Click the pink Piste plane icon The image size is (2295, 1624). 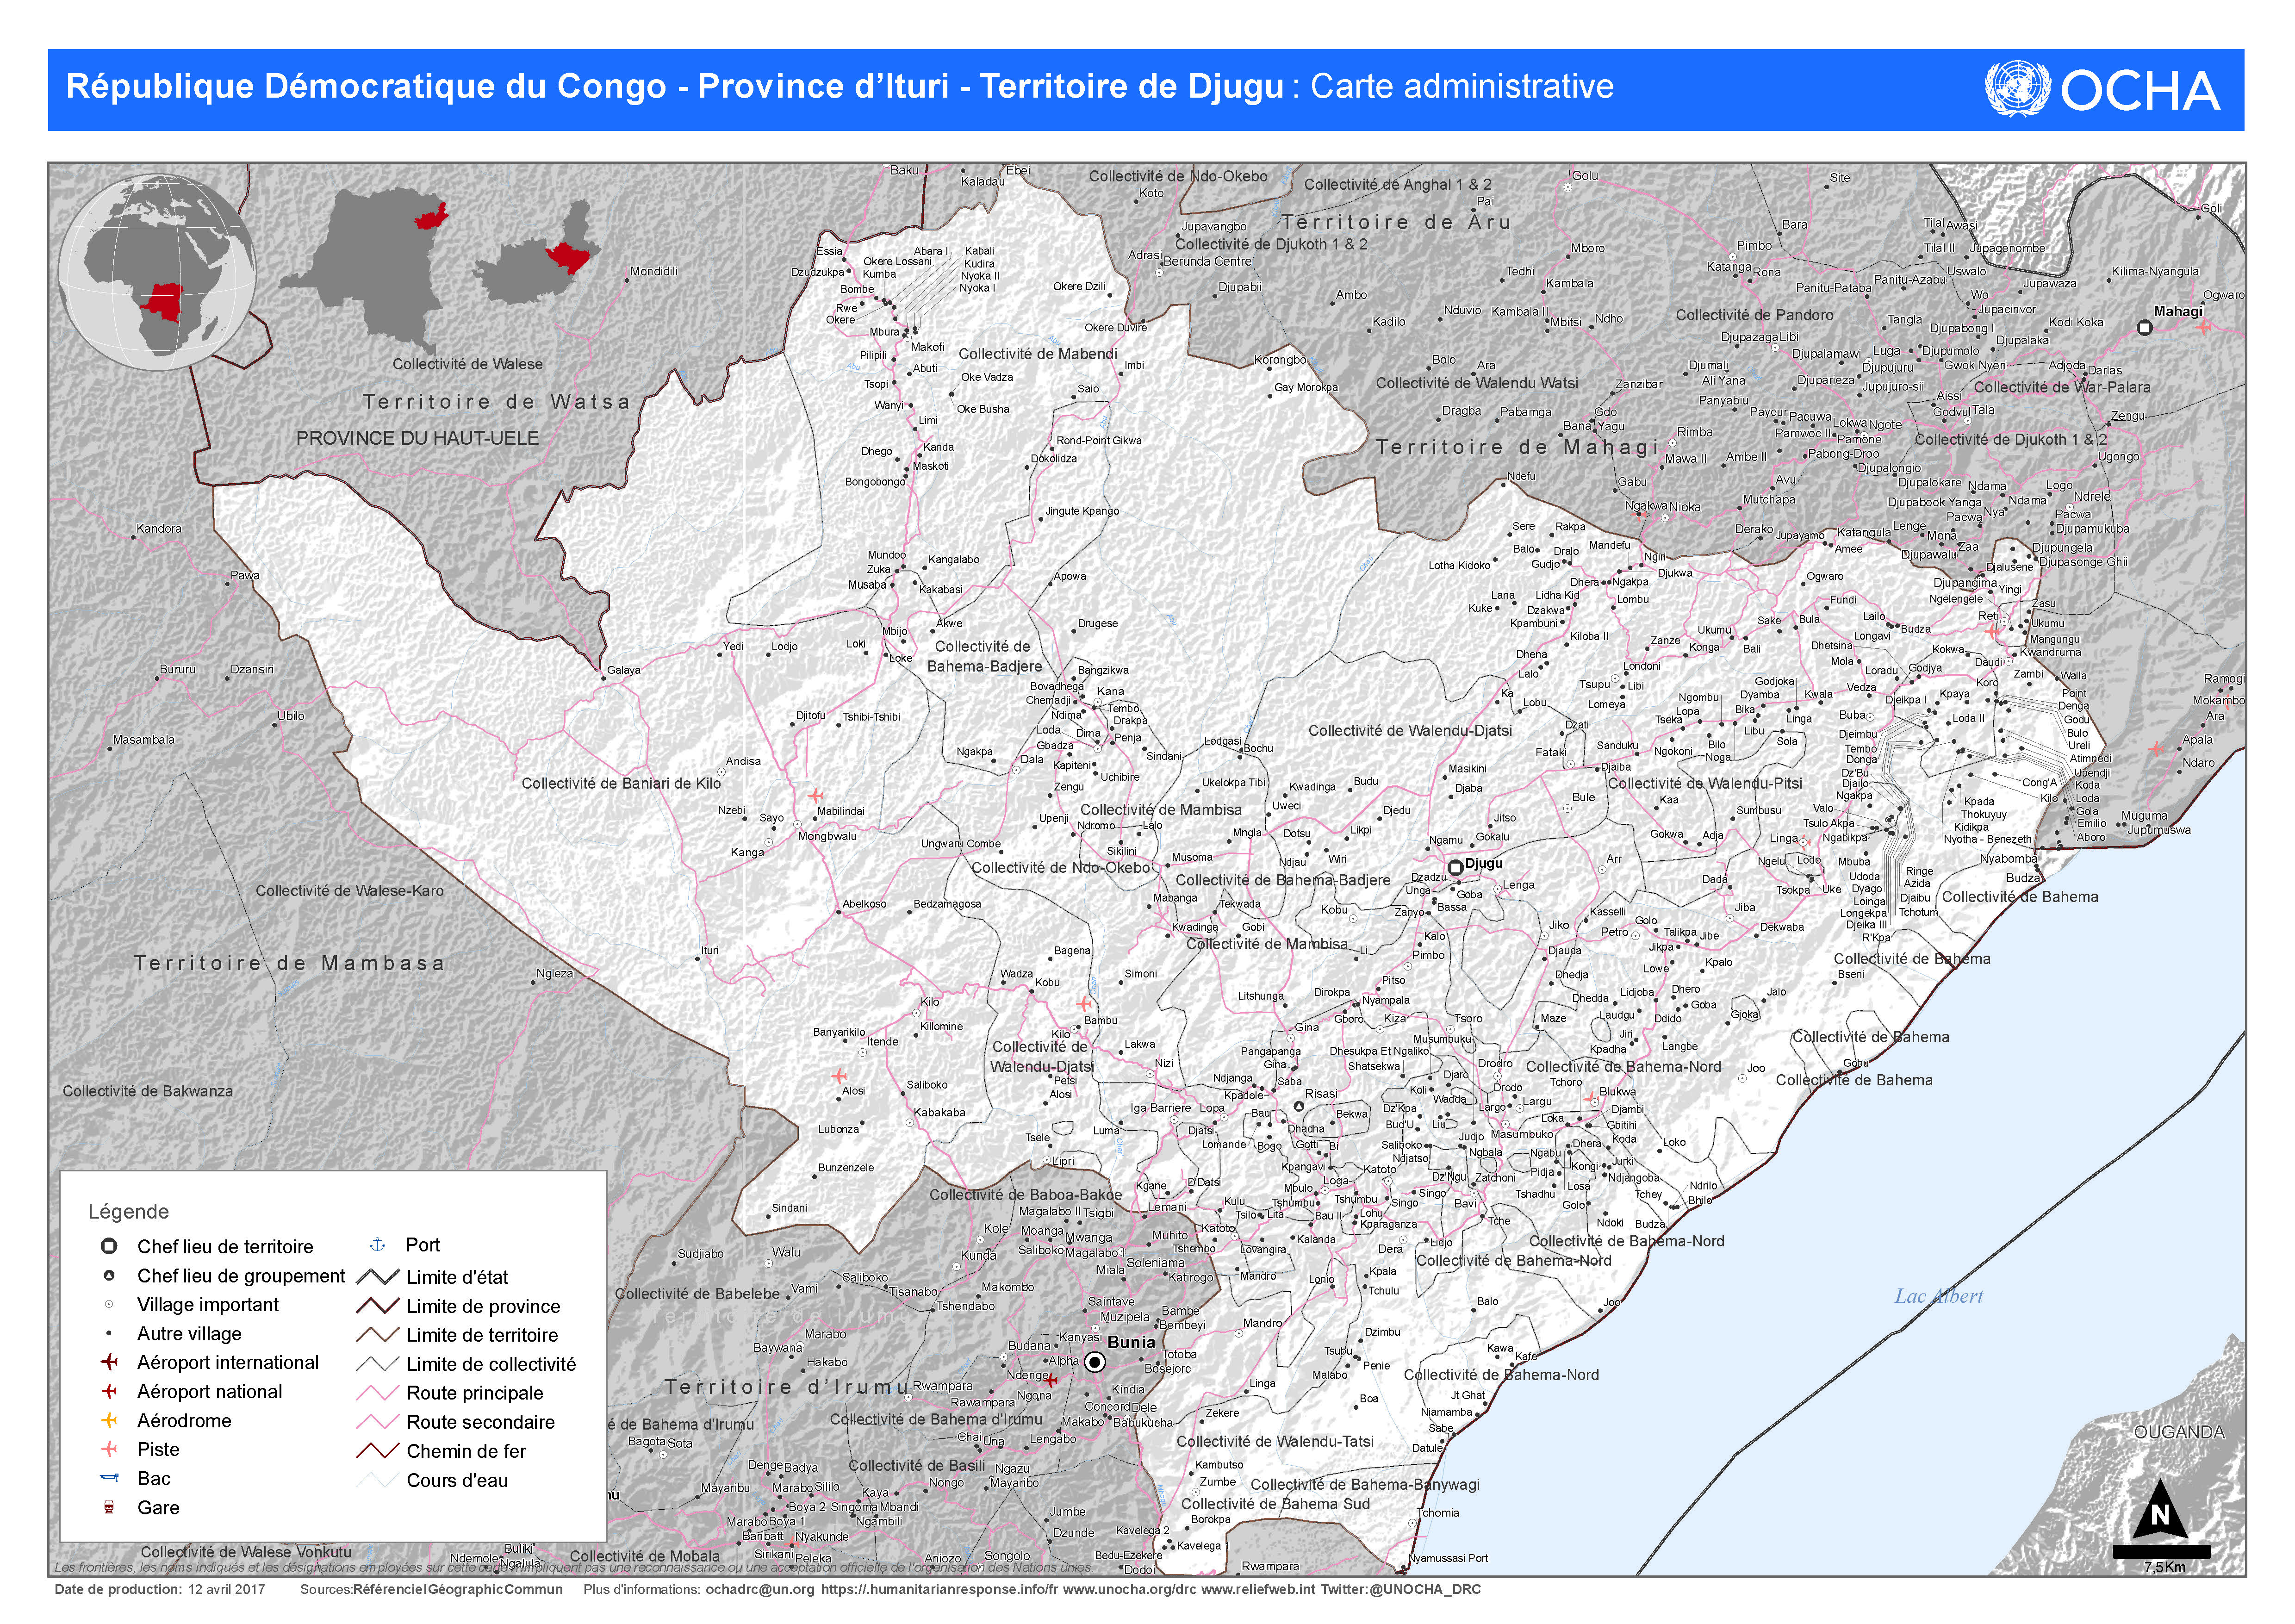point(110,1449)
